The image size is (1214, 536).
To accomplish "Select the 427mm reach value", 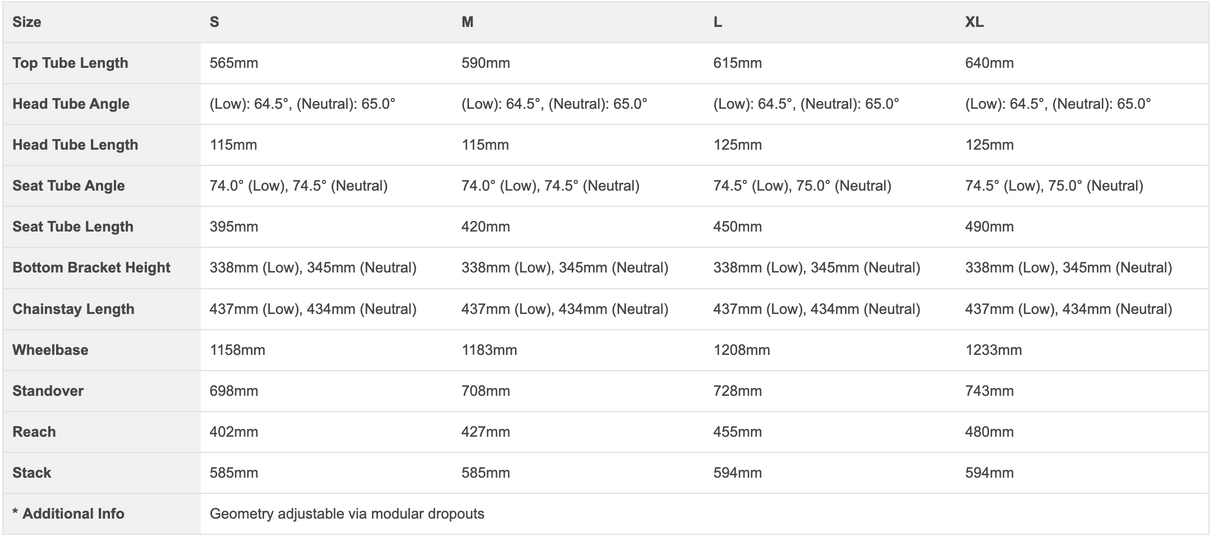I will [485, 432].
